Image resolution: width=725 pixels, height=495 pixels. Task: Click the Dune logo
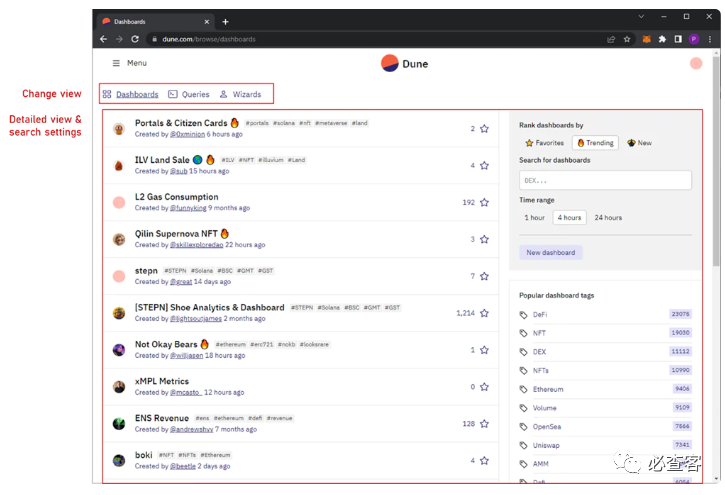click(404, 63)
